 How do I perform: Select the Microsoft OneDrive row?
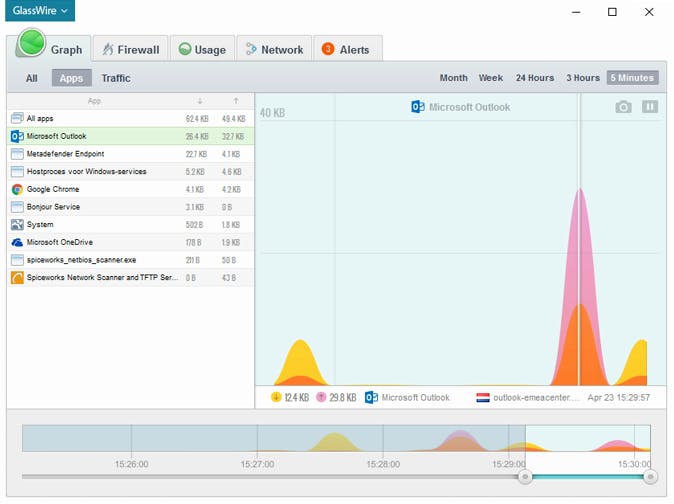click(131, 242)
